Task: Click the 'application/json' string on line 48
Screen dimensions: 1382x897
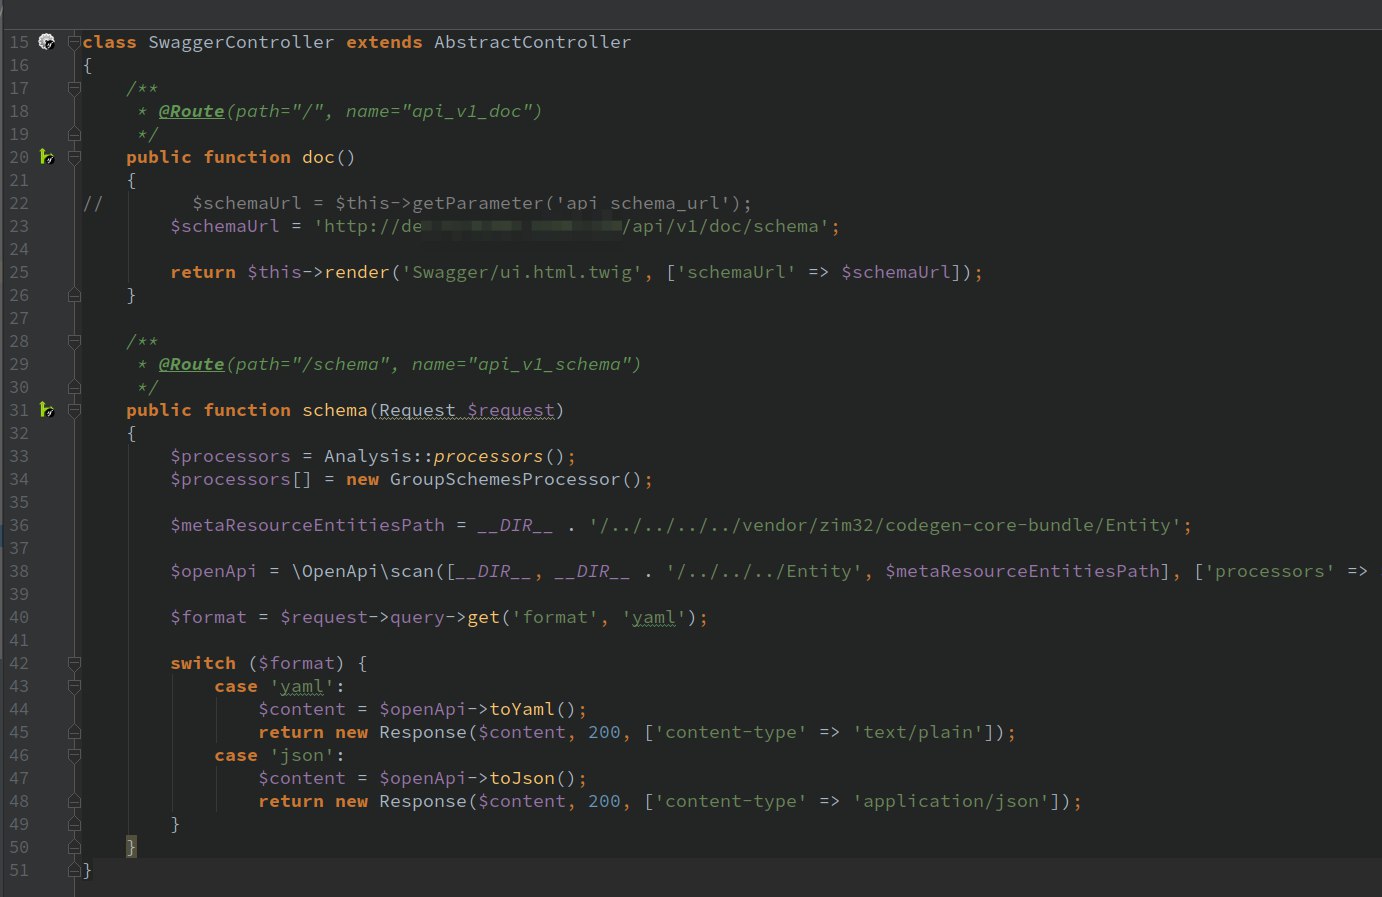Action: [951, 801]
